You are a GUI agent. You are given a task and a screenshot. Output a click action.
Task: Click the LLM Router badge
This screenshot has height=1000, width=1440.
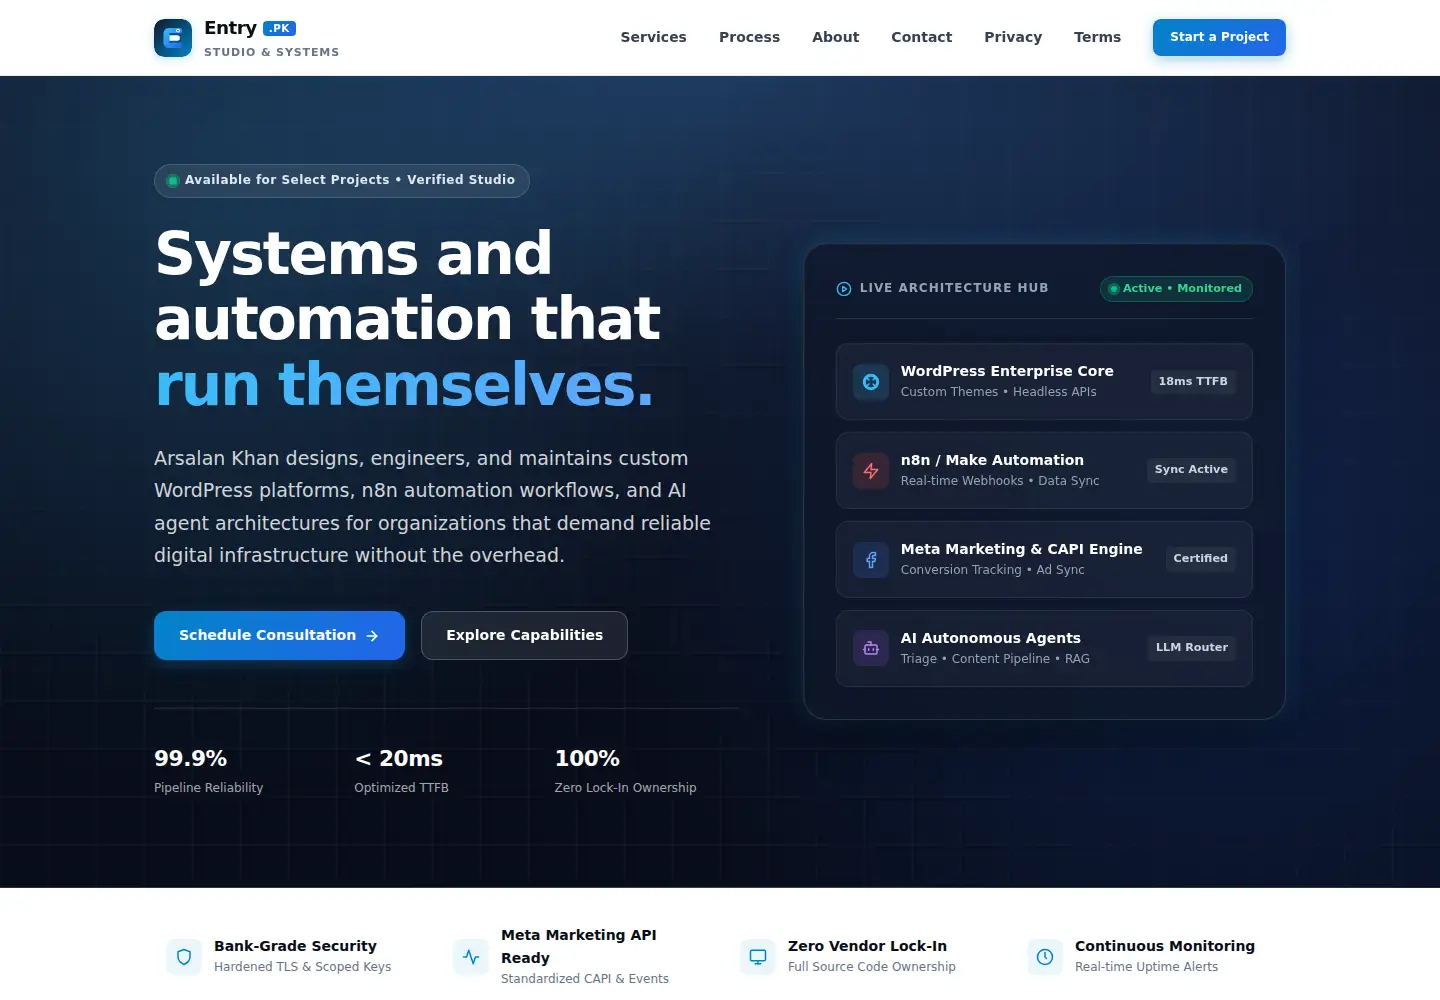1192,648
